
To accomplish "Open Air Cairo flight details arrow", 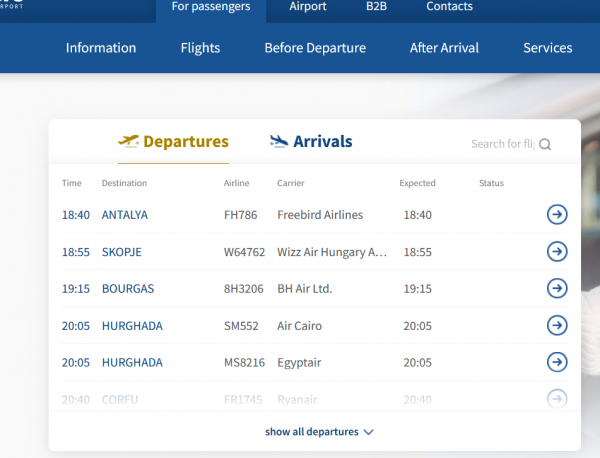I will tap(557, 325).
